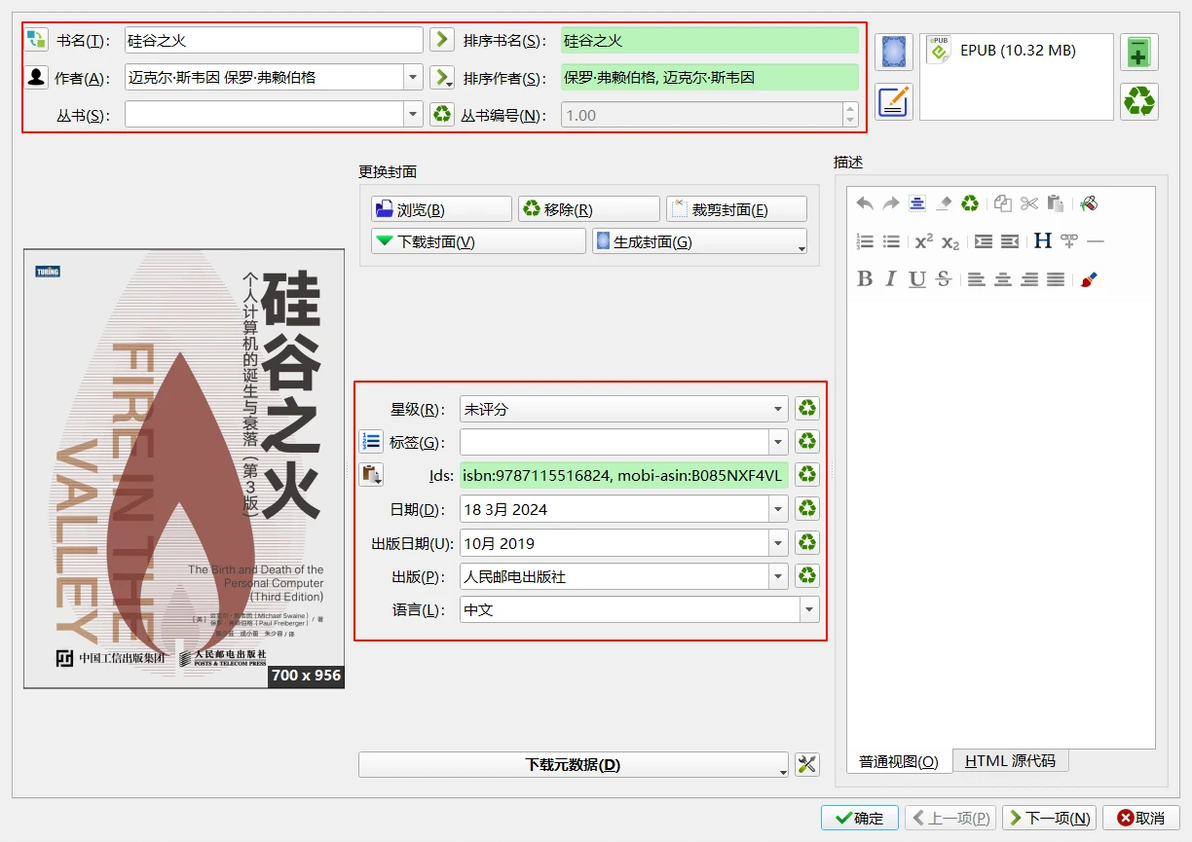Image resolution: width=1192 pixels, height=842 pixels.
Task: Click the green arrow next to 书名 field
Action: [442, 39]
